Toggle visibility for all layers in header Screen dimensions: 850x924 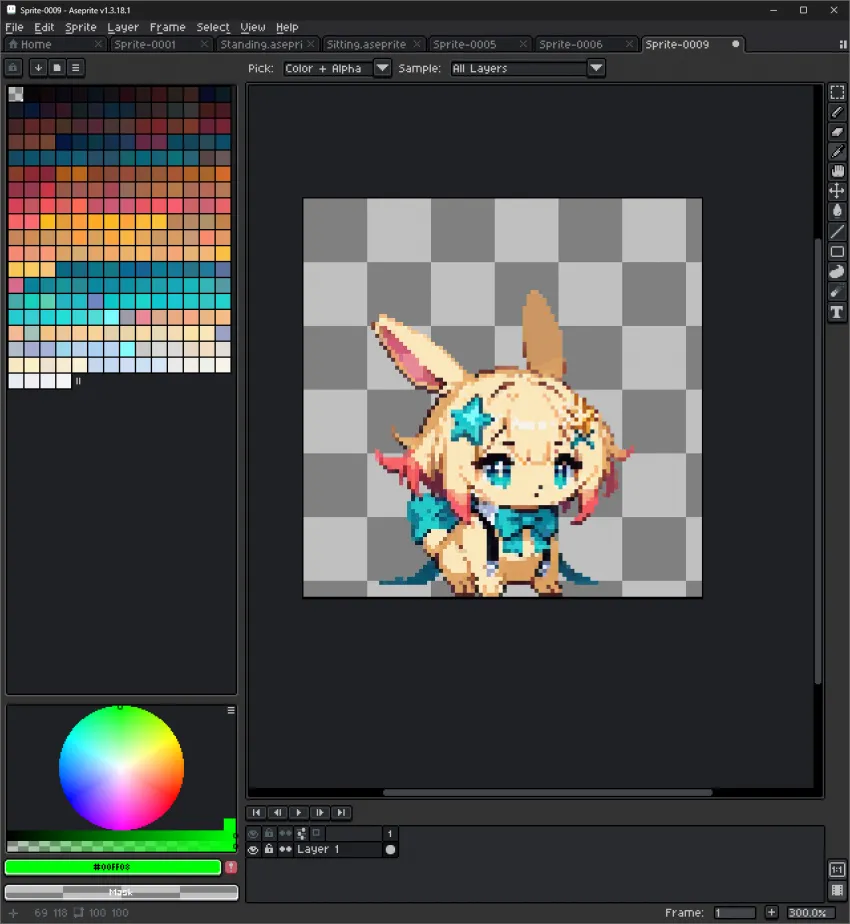tap(253, 834)
